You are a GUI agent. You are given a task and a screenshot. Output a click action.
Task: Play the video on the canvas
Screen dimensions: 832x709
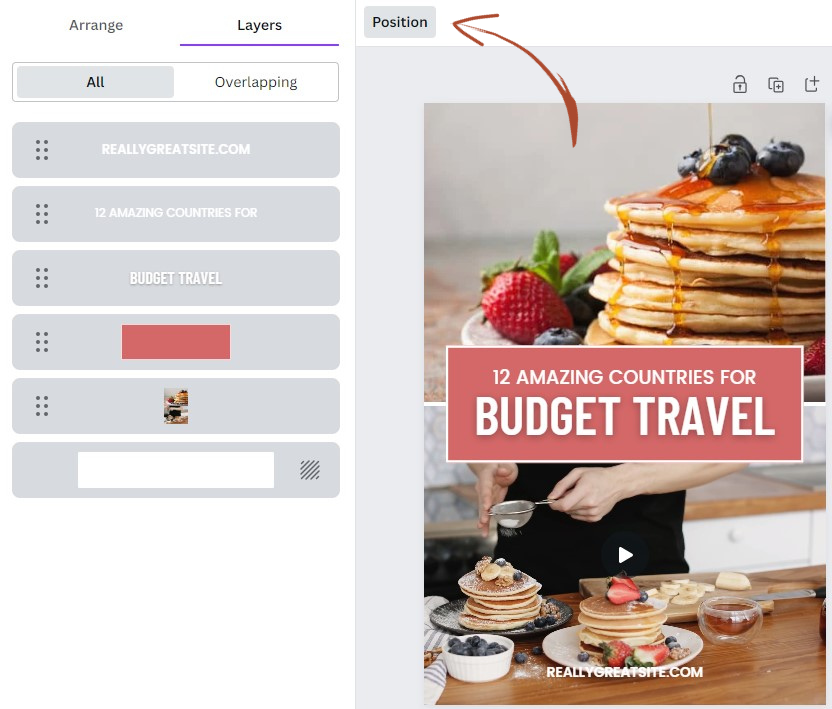coord(626,555)
